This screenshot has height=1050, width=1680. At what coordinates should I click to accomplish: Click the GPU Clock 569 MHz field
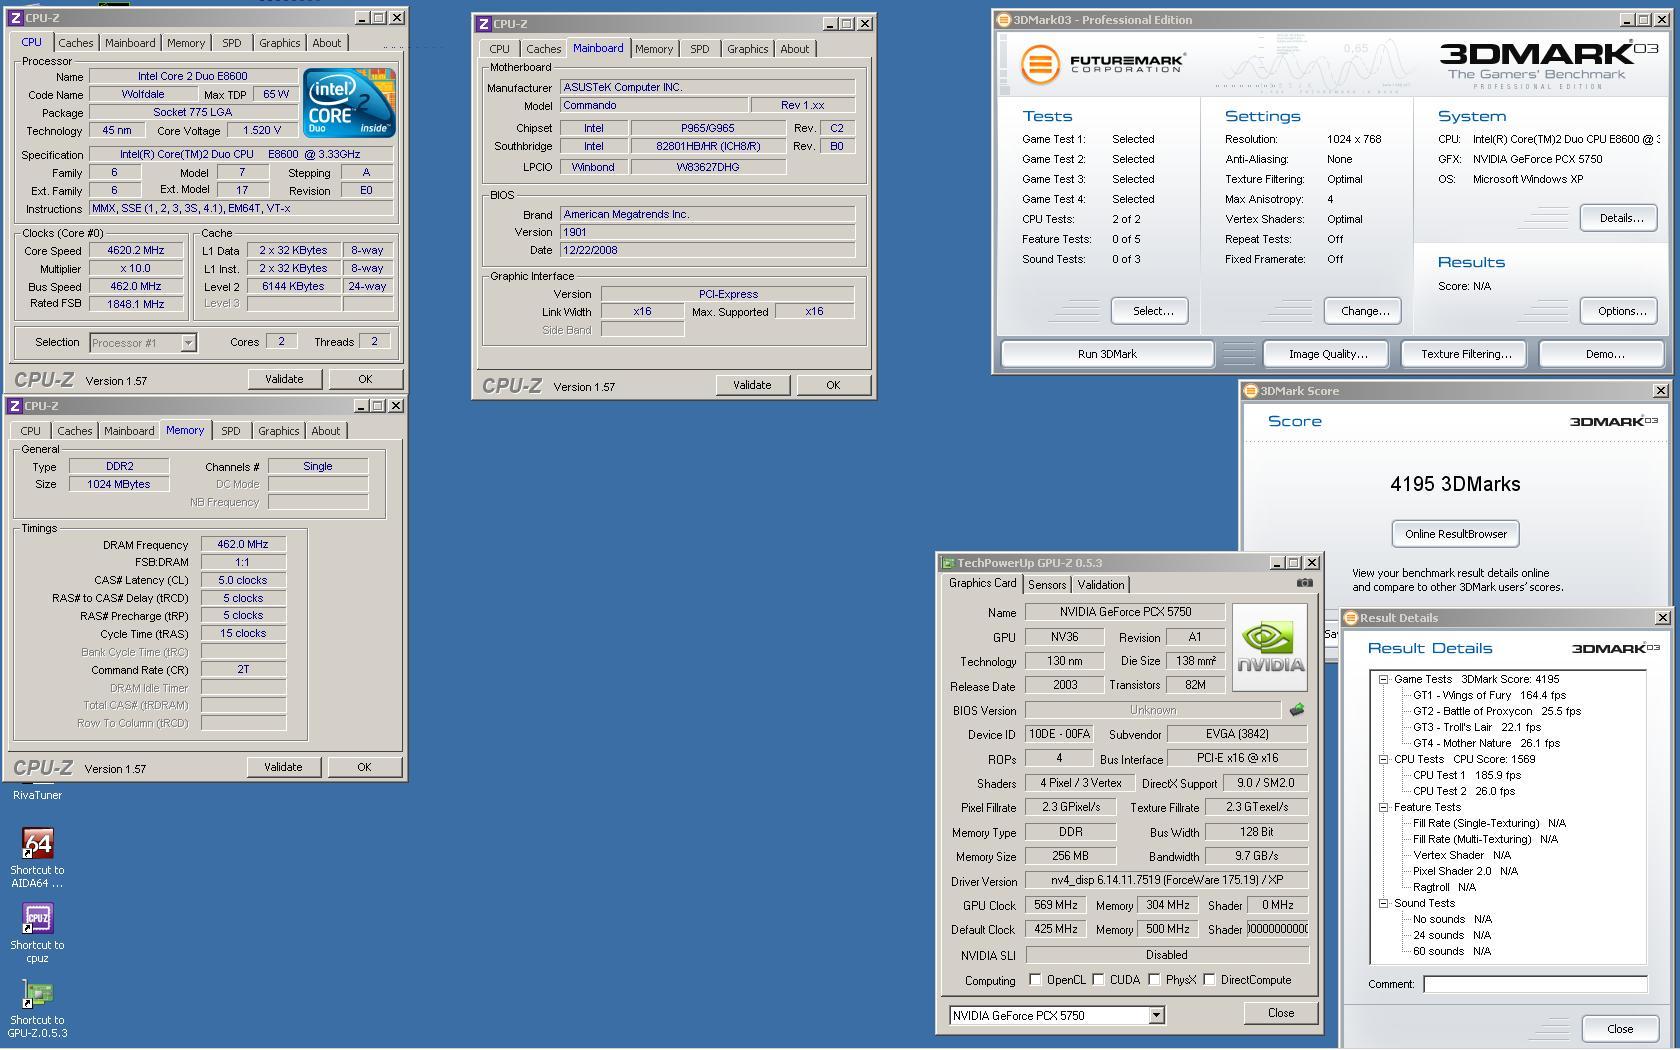1056,905
